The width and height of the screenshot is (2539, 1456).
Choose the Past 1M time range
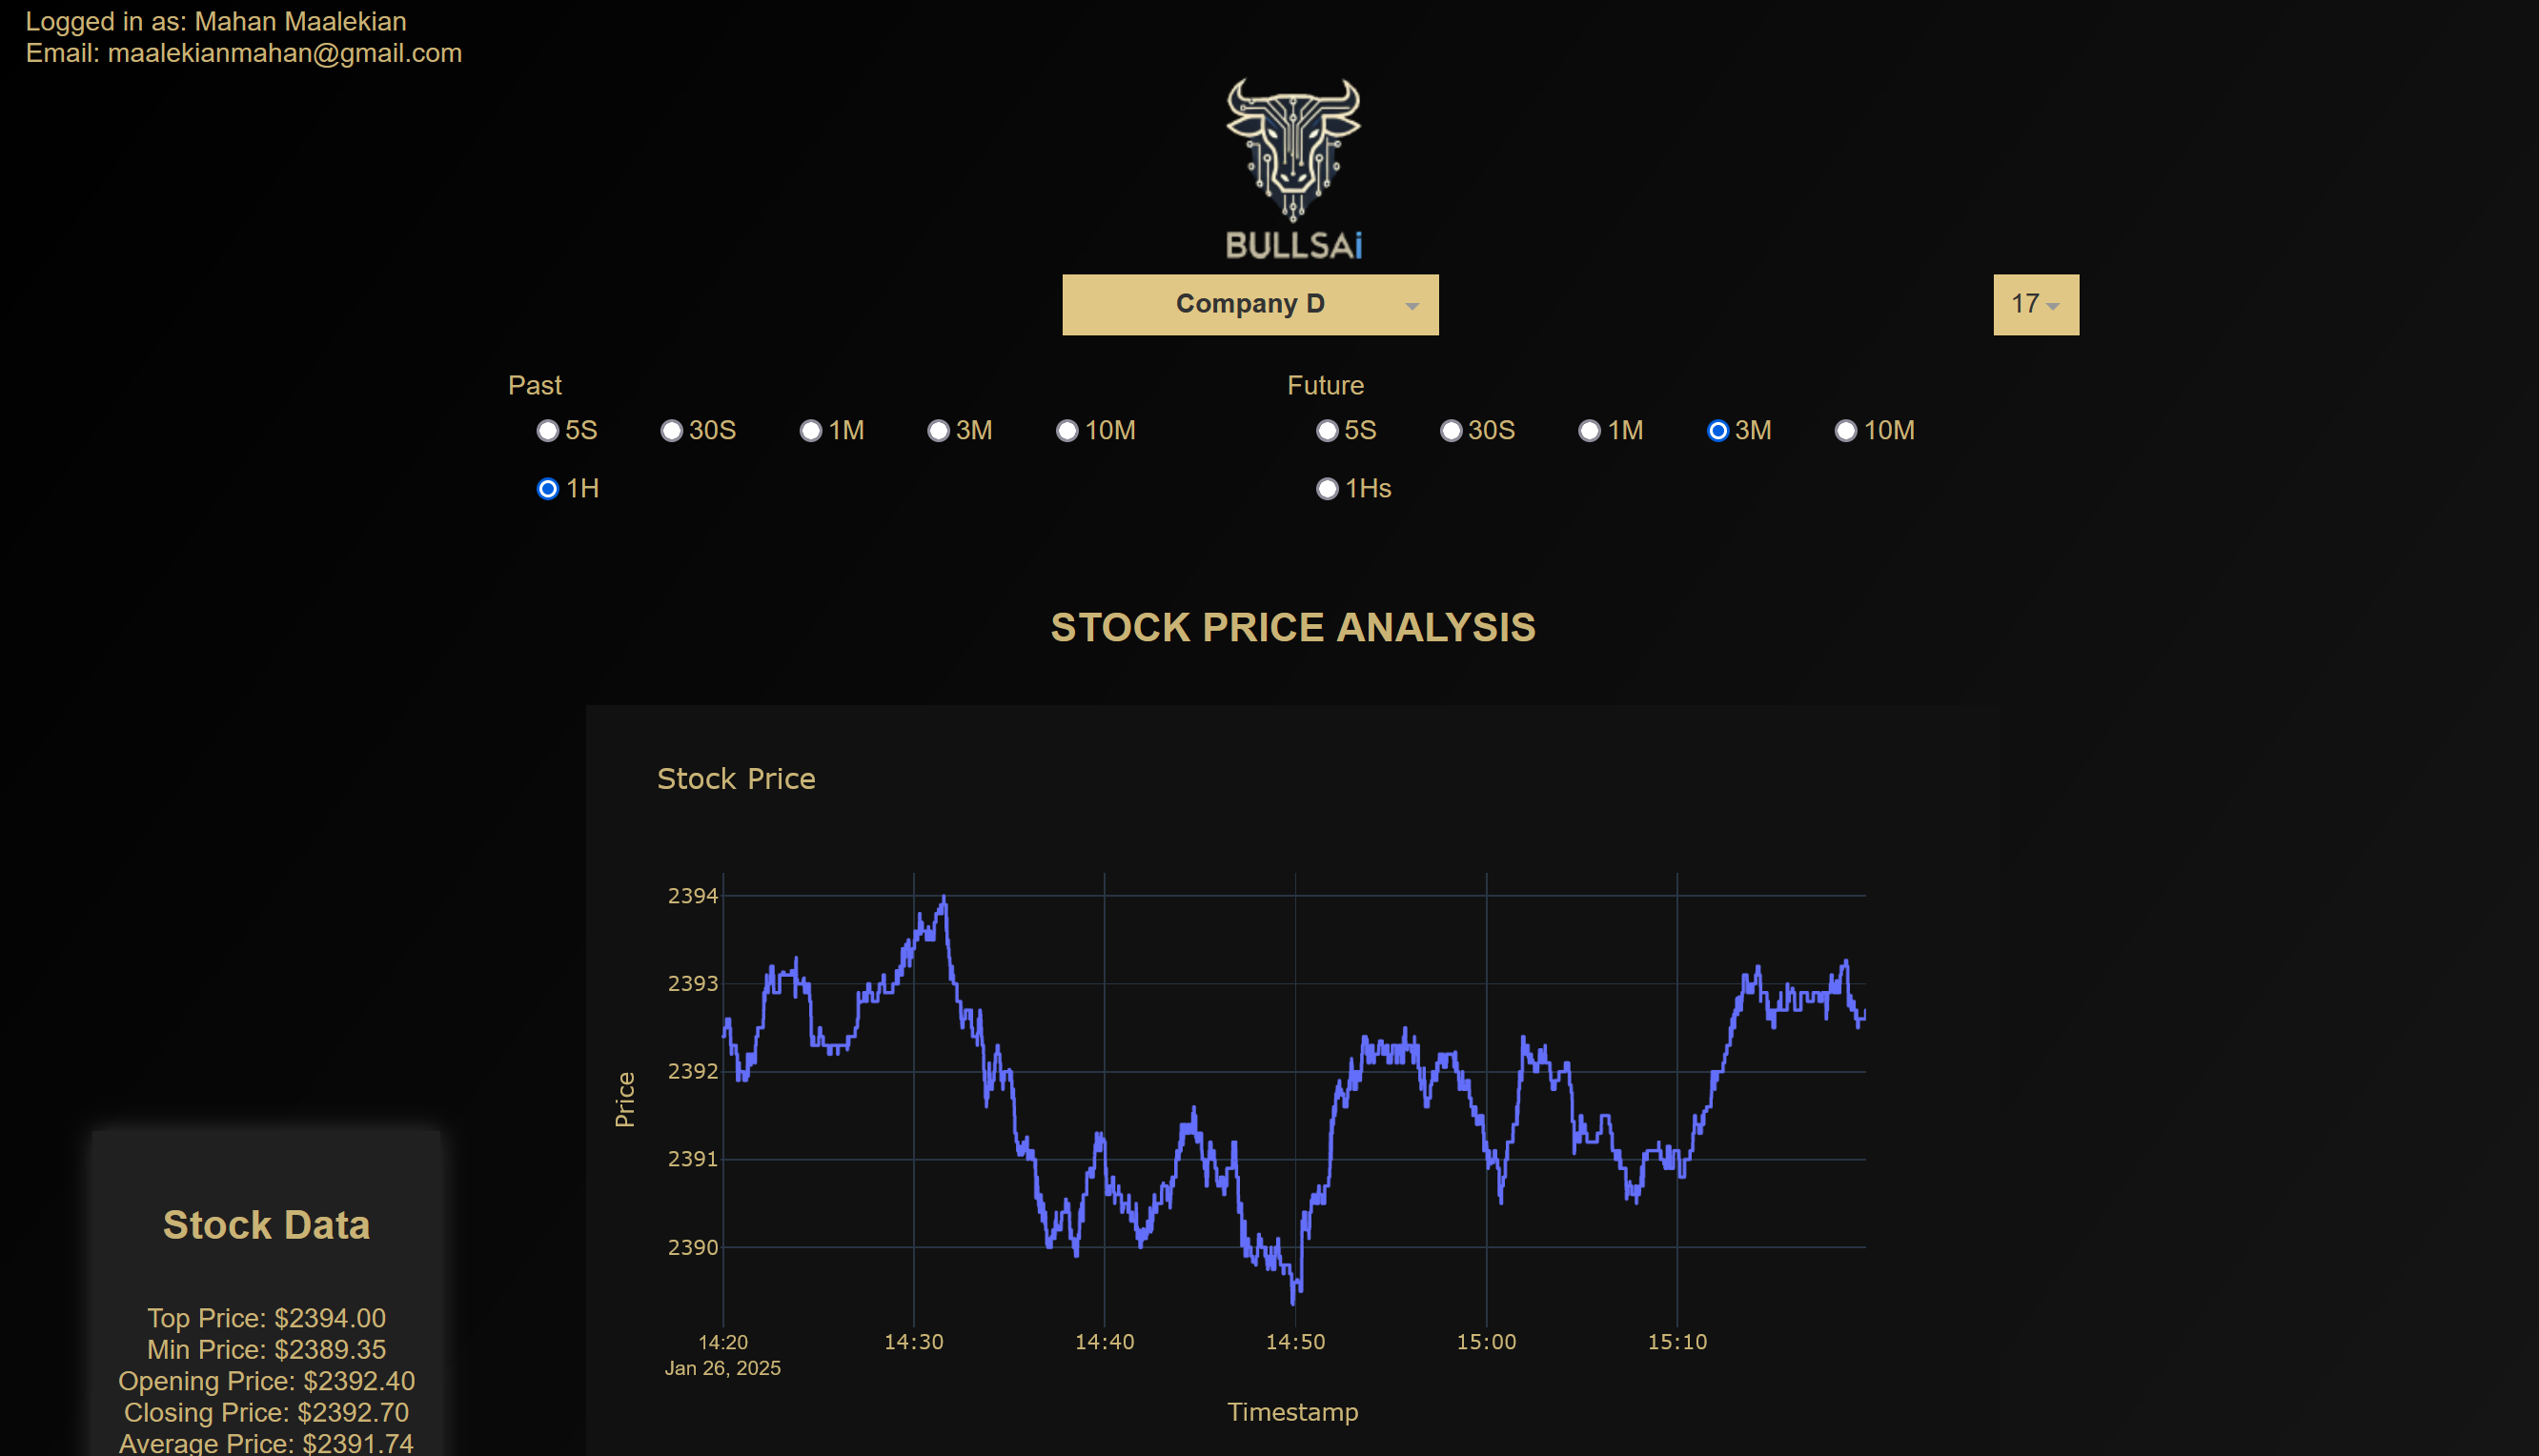(811, 430)
